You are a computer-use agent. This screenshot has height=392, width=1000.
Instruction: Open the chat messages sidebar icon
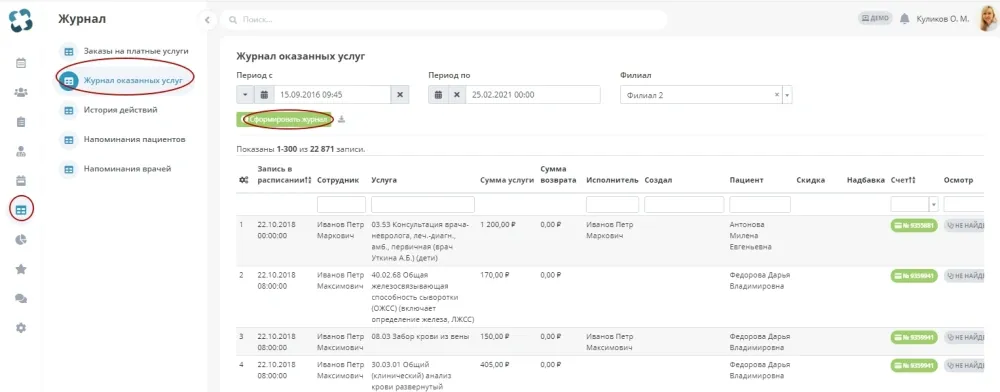pos(20,298)
